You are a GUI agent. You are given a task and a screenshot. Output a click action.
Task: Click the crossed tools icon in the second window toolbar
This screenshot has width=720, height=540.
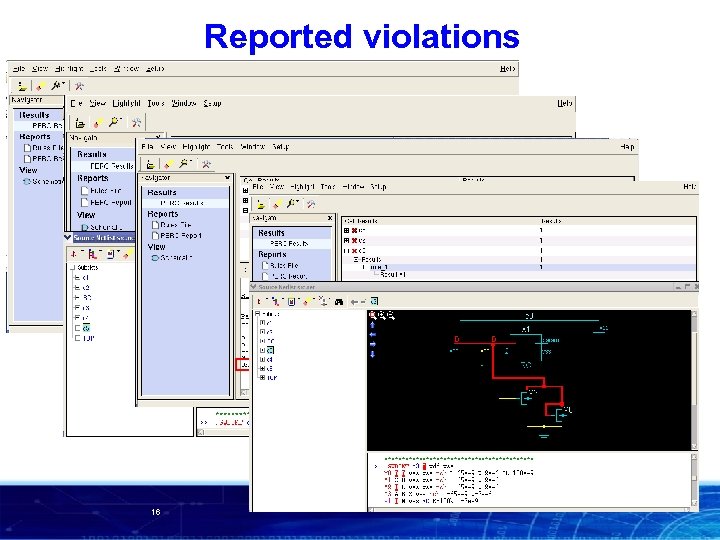tap(136, 123)
